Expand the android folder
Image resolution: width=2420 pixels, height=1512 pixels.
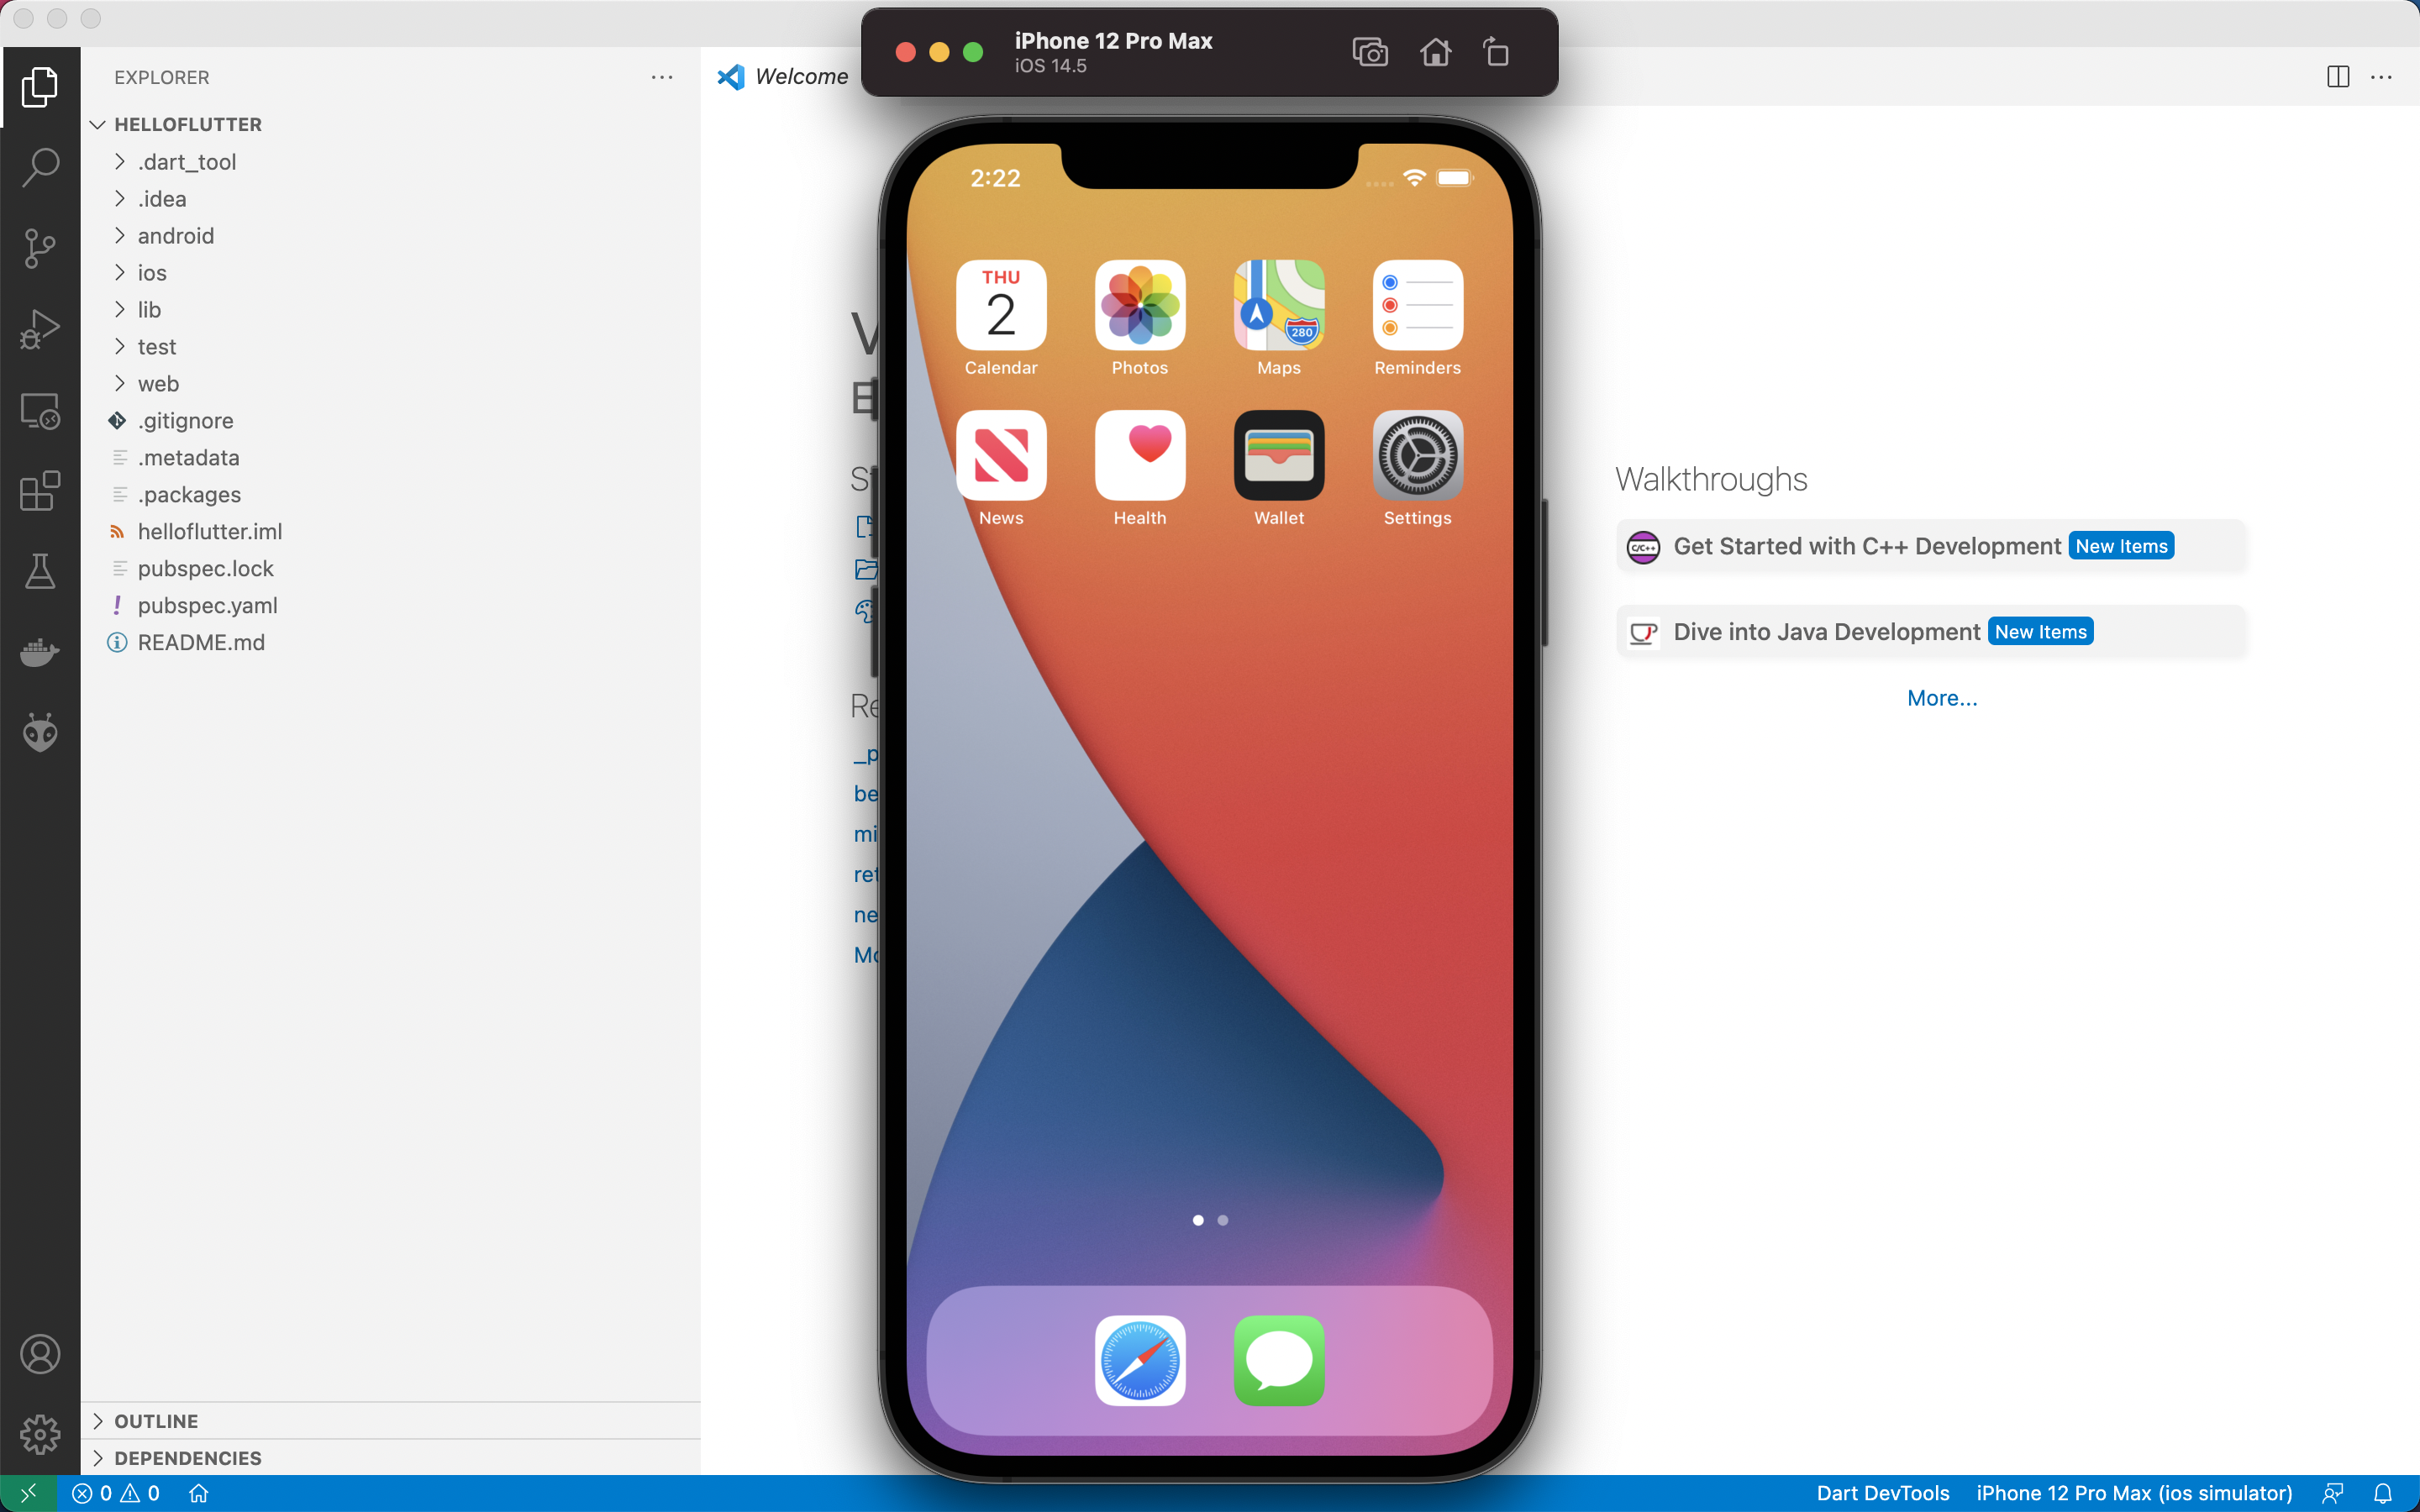390,236
